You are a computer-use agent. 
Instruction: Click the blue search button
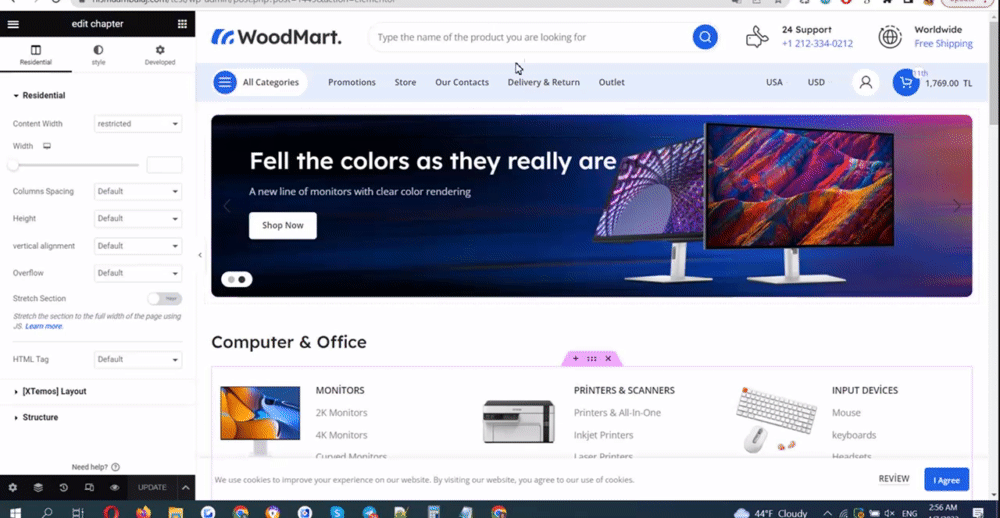[705, 37]
